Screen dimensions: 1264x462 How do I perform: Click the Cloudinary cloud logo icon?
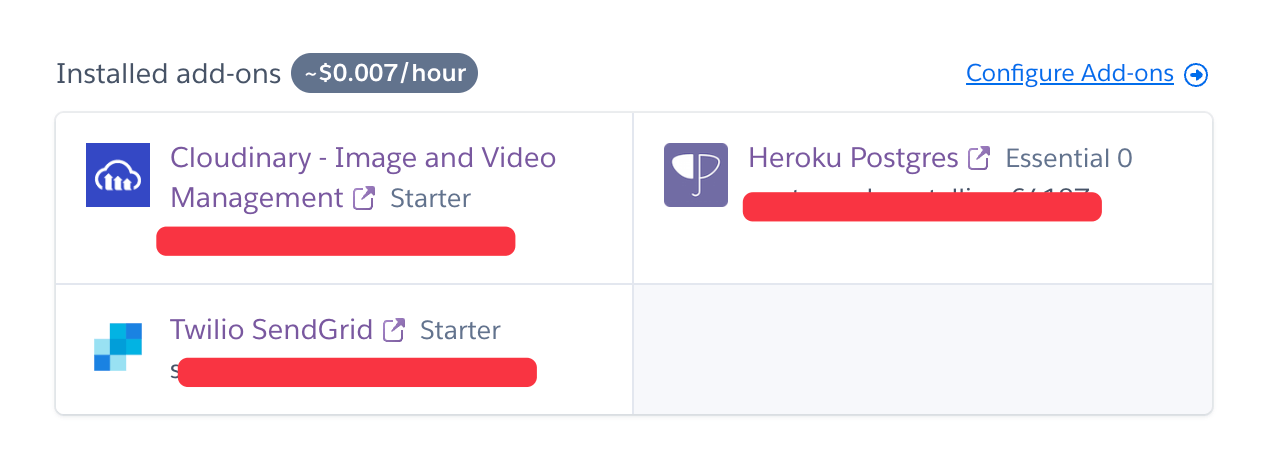coord(118,175)
